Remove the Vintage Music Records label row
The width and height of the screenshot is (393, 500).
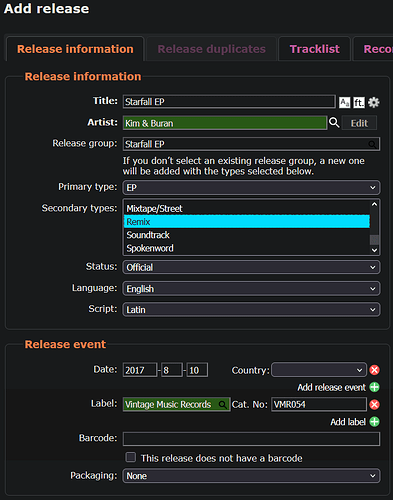(x=374, y=405)
